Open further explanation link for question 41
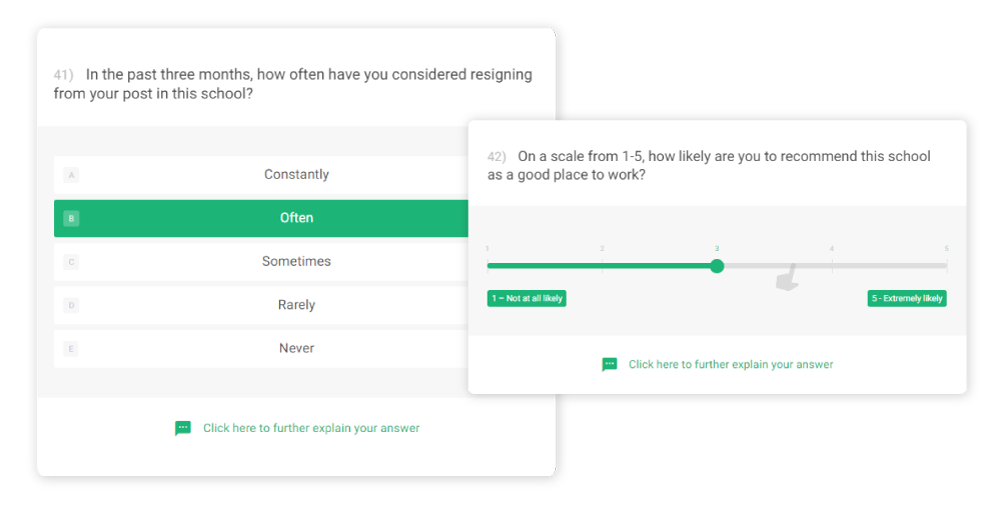Screen dimensions: 1000x505 coord(311,428)
